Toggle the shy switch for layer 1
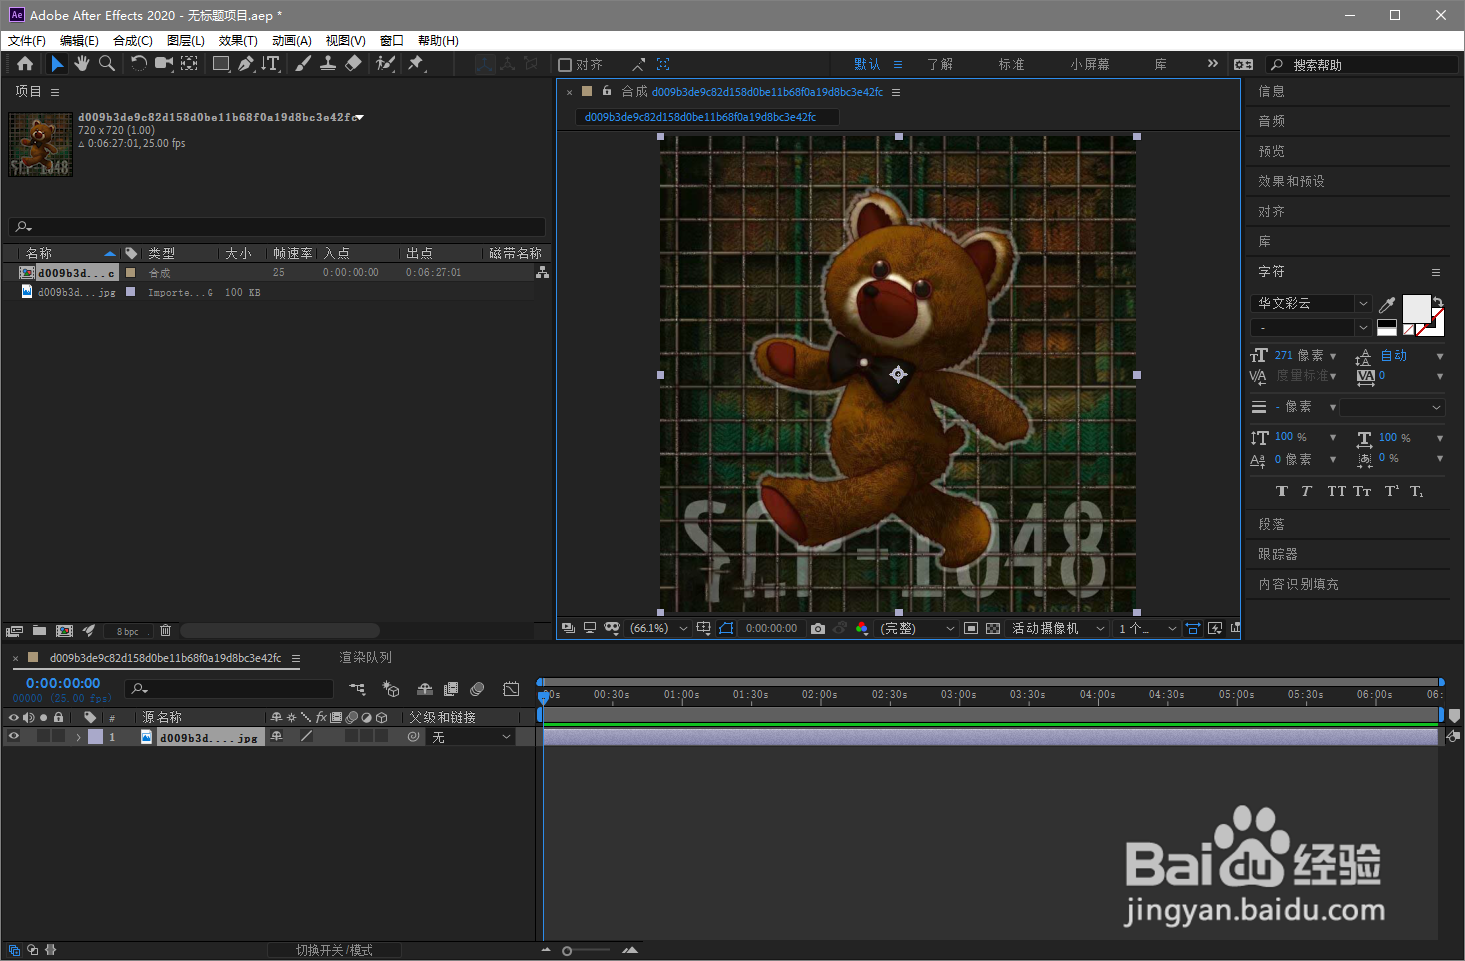Screen dimensions: 1465x961 point(277,737)
